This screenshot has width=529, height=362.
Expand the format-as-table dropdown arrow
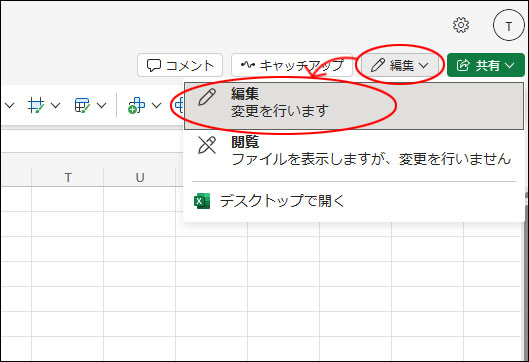click(55, 106)
